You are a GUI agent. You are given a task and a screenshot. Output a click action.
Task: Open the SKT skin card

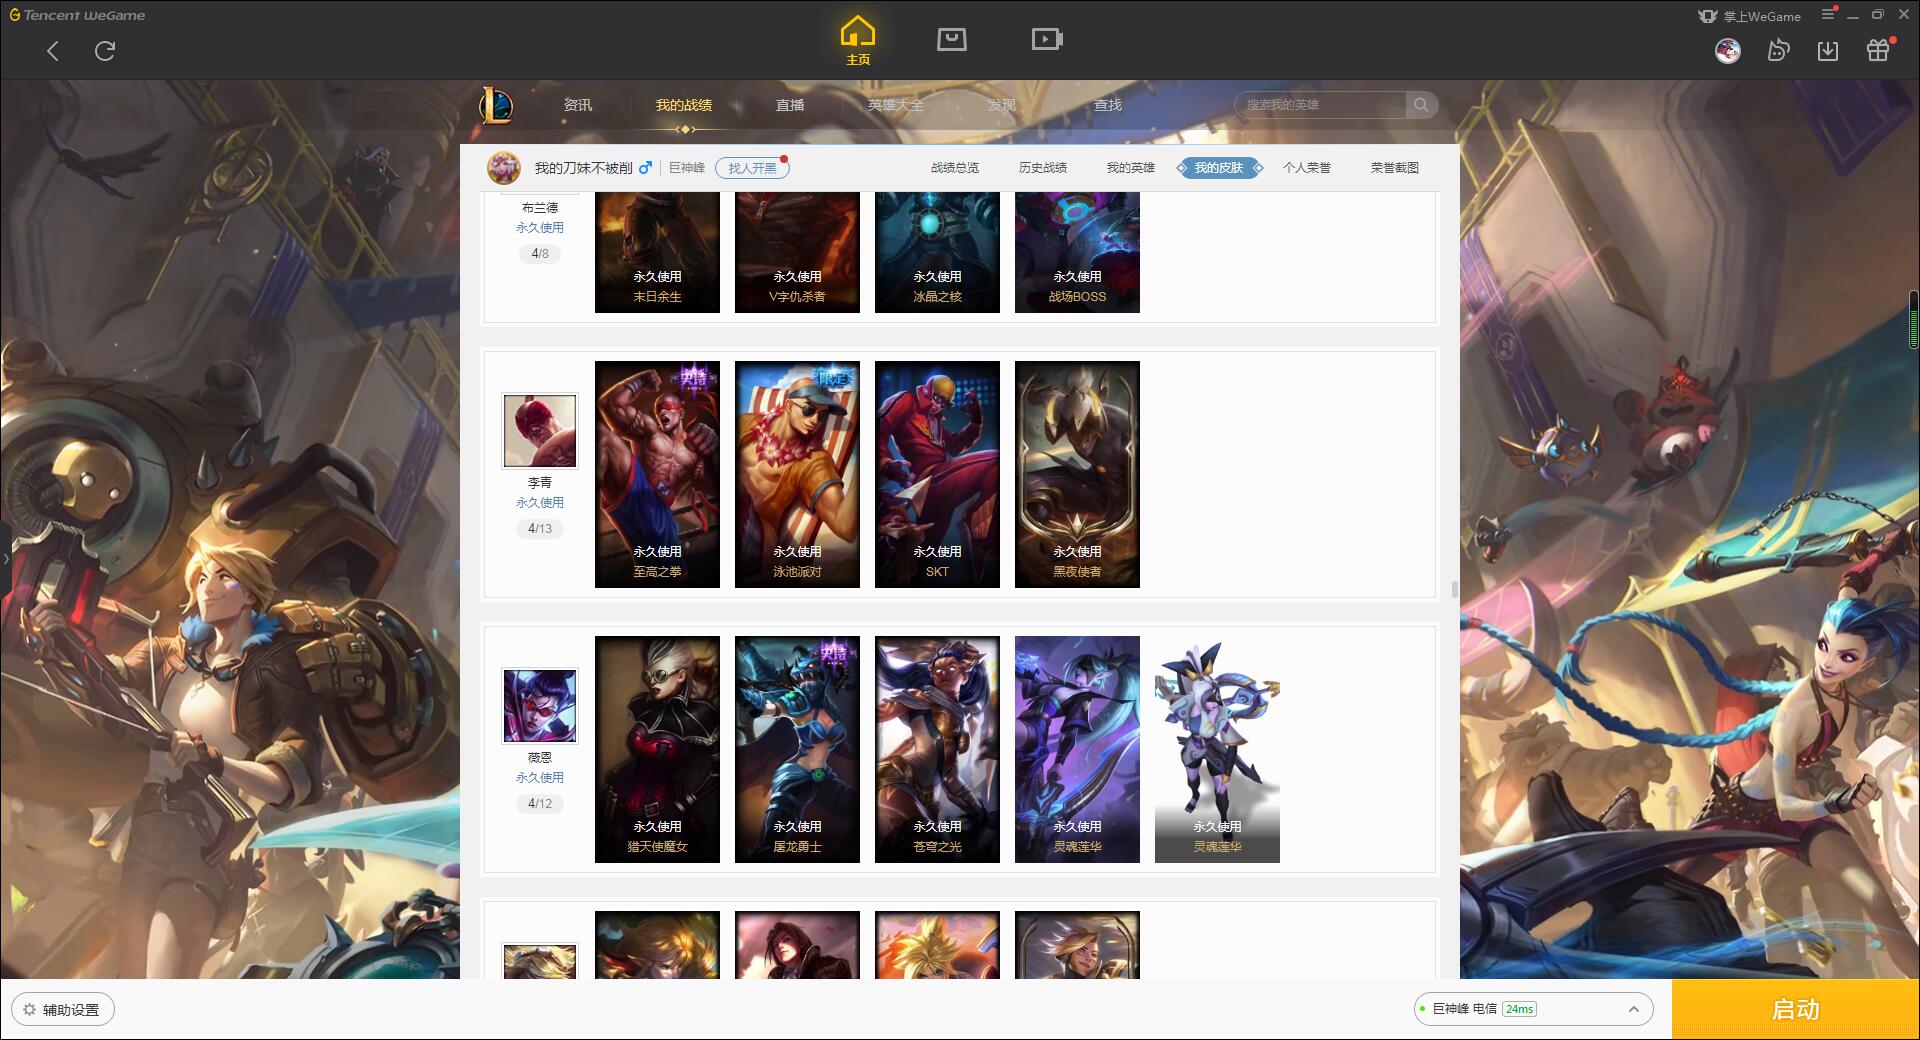click(x=937, y=474)
